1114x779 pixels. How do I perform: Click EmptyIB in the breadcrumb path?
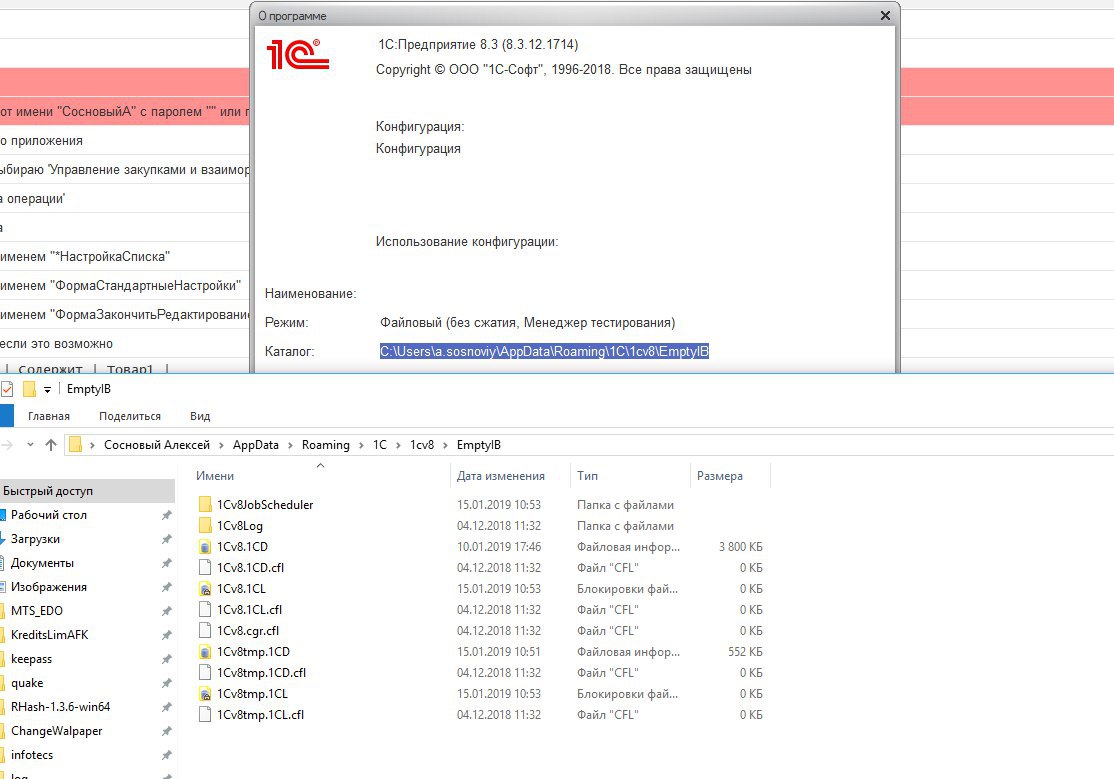(479, 445)
